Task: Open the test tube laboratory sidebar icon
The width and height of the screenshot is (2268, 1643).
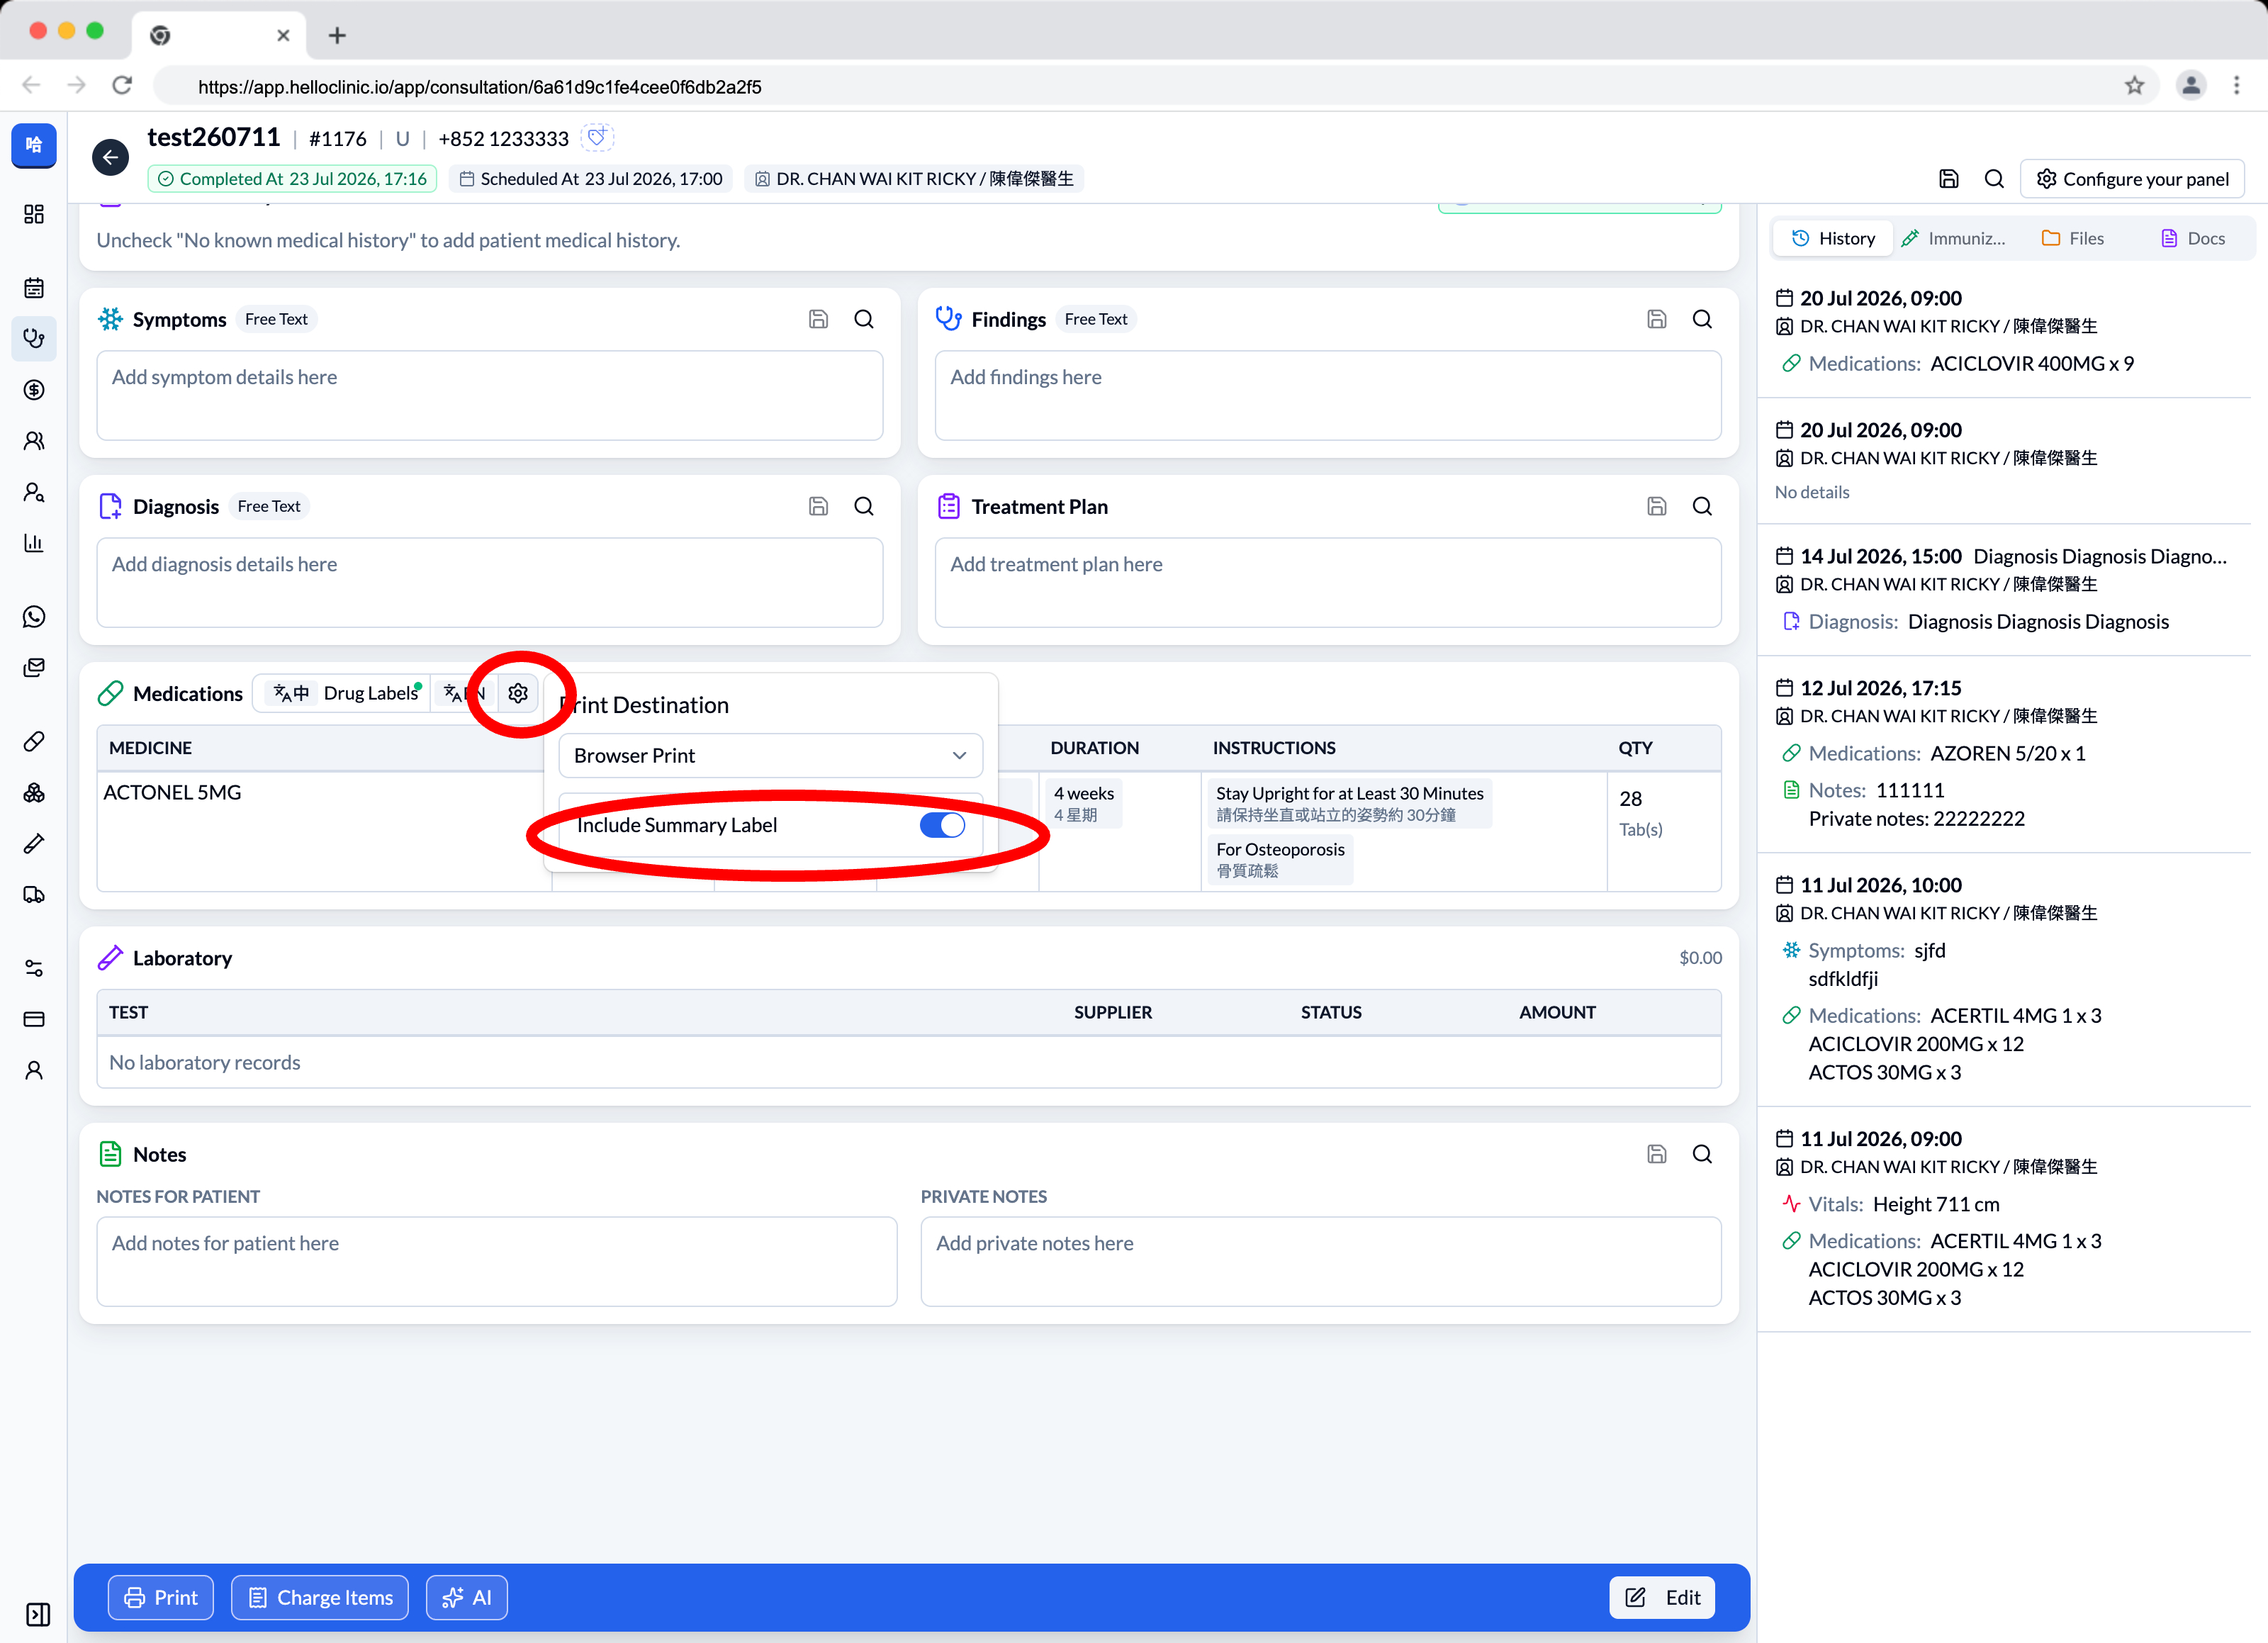Action: click(34, 844)
